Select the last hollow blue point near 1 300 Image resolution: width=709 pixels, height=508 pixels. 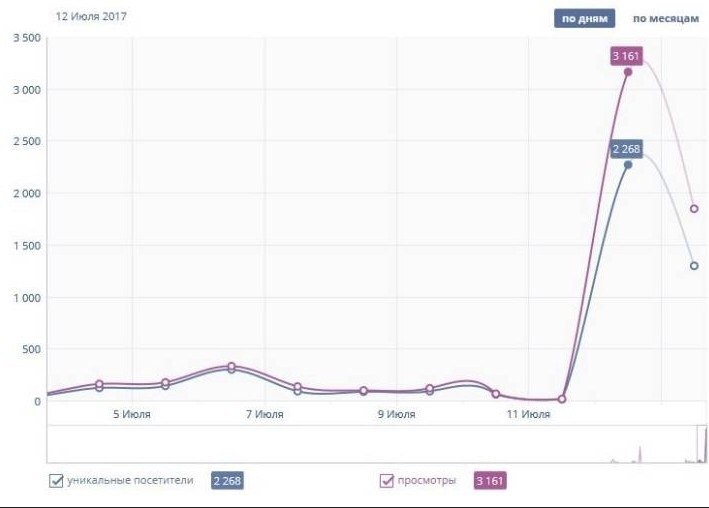(694, 266)
